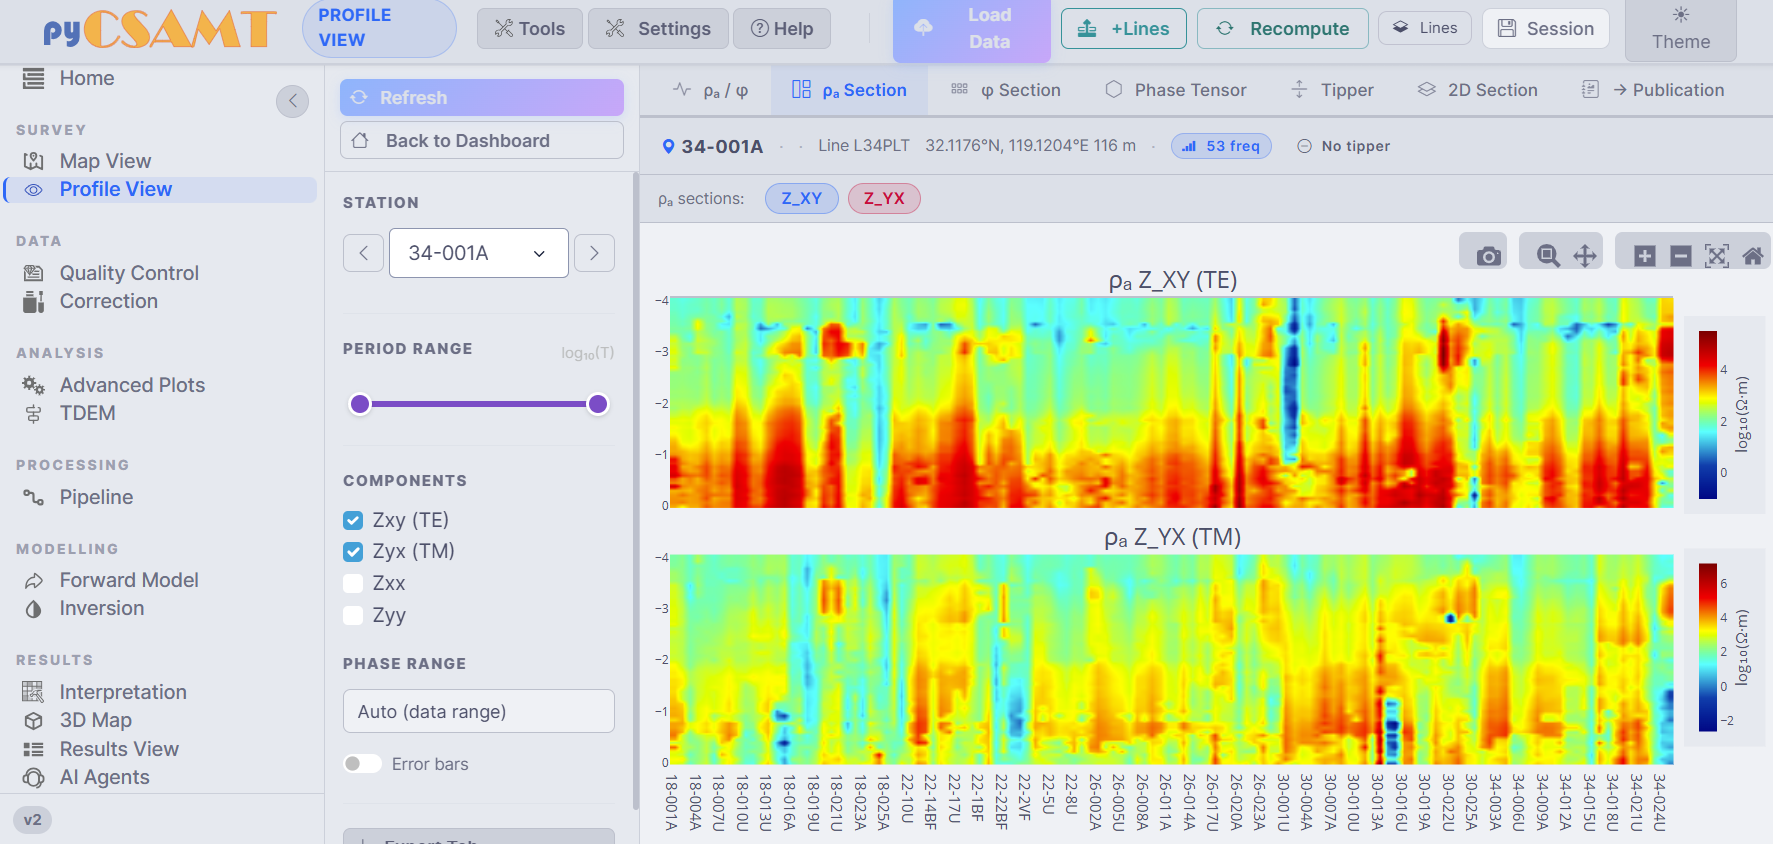Click the TDEM sidebar icon
Screen dimensions: 1773x844
click(x=33, y=413)
